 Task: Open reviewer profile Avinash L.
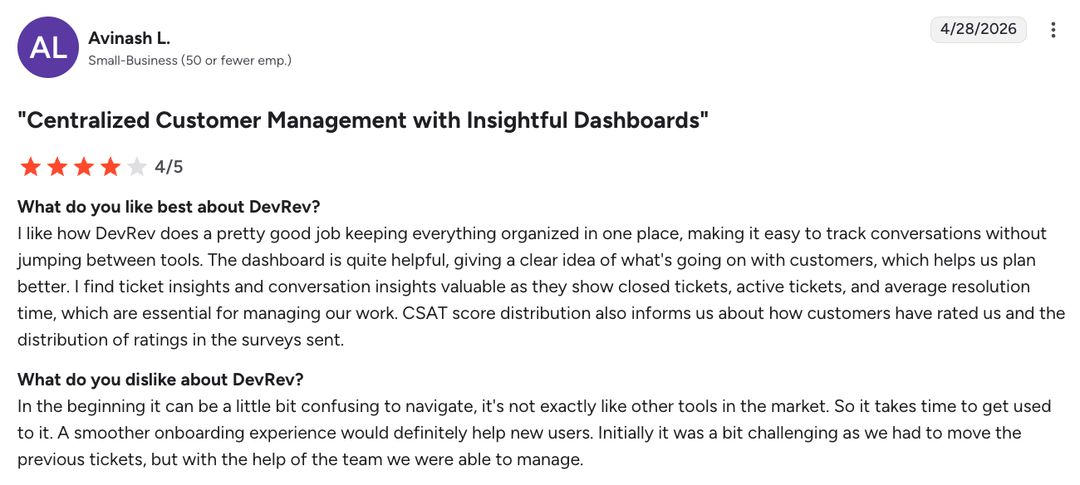[129, 39]
